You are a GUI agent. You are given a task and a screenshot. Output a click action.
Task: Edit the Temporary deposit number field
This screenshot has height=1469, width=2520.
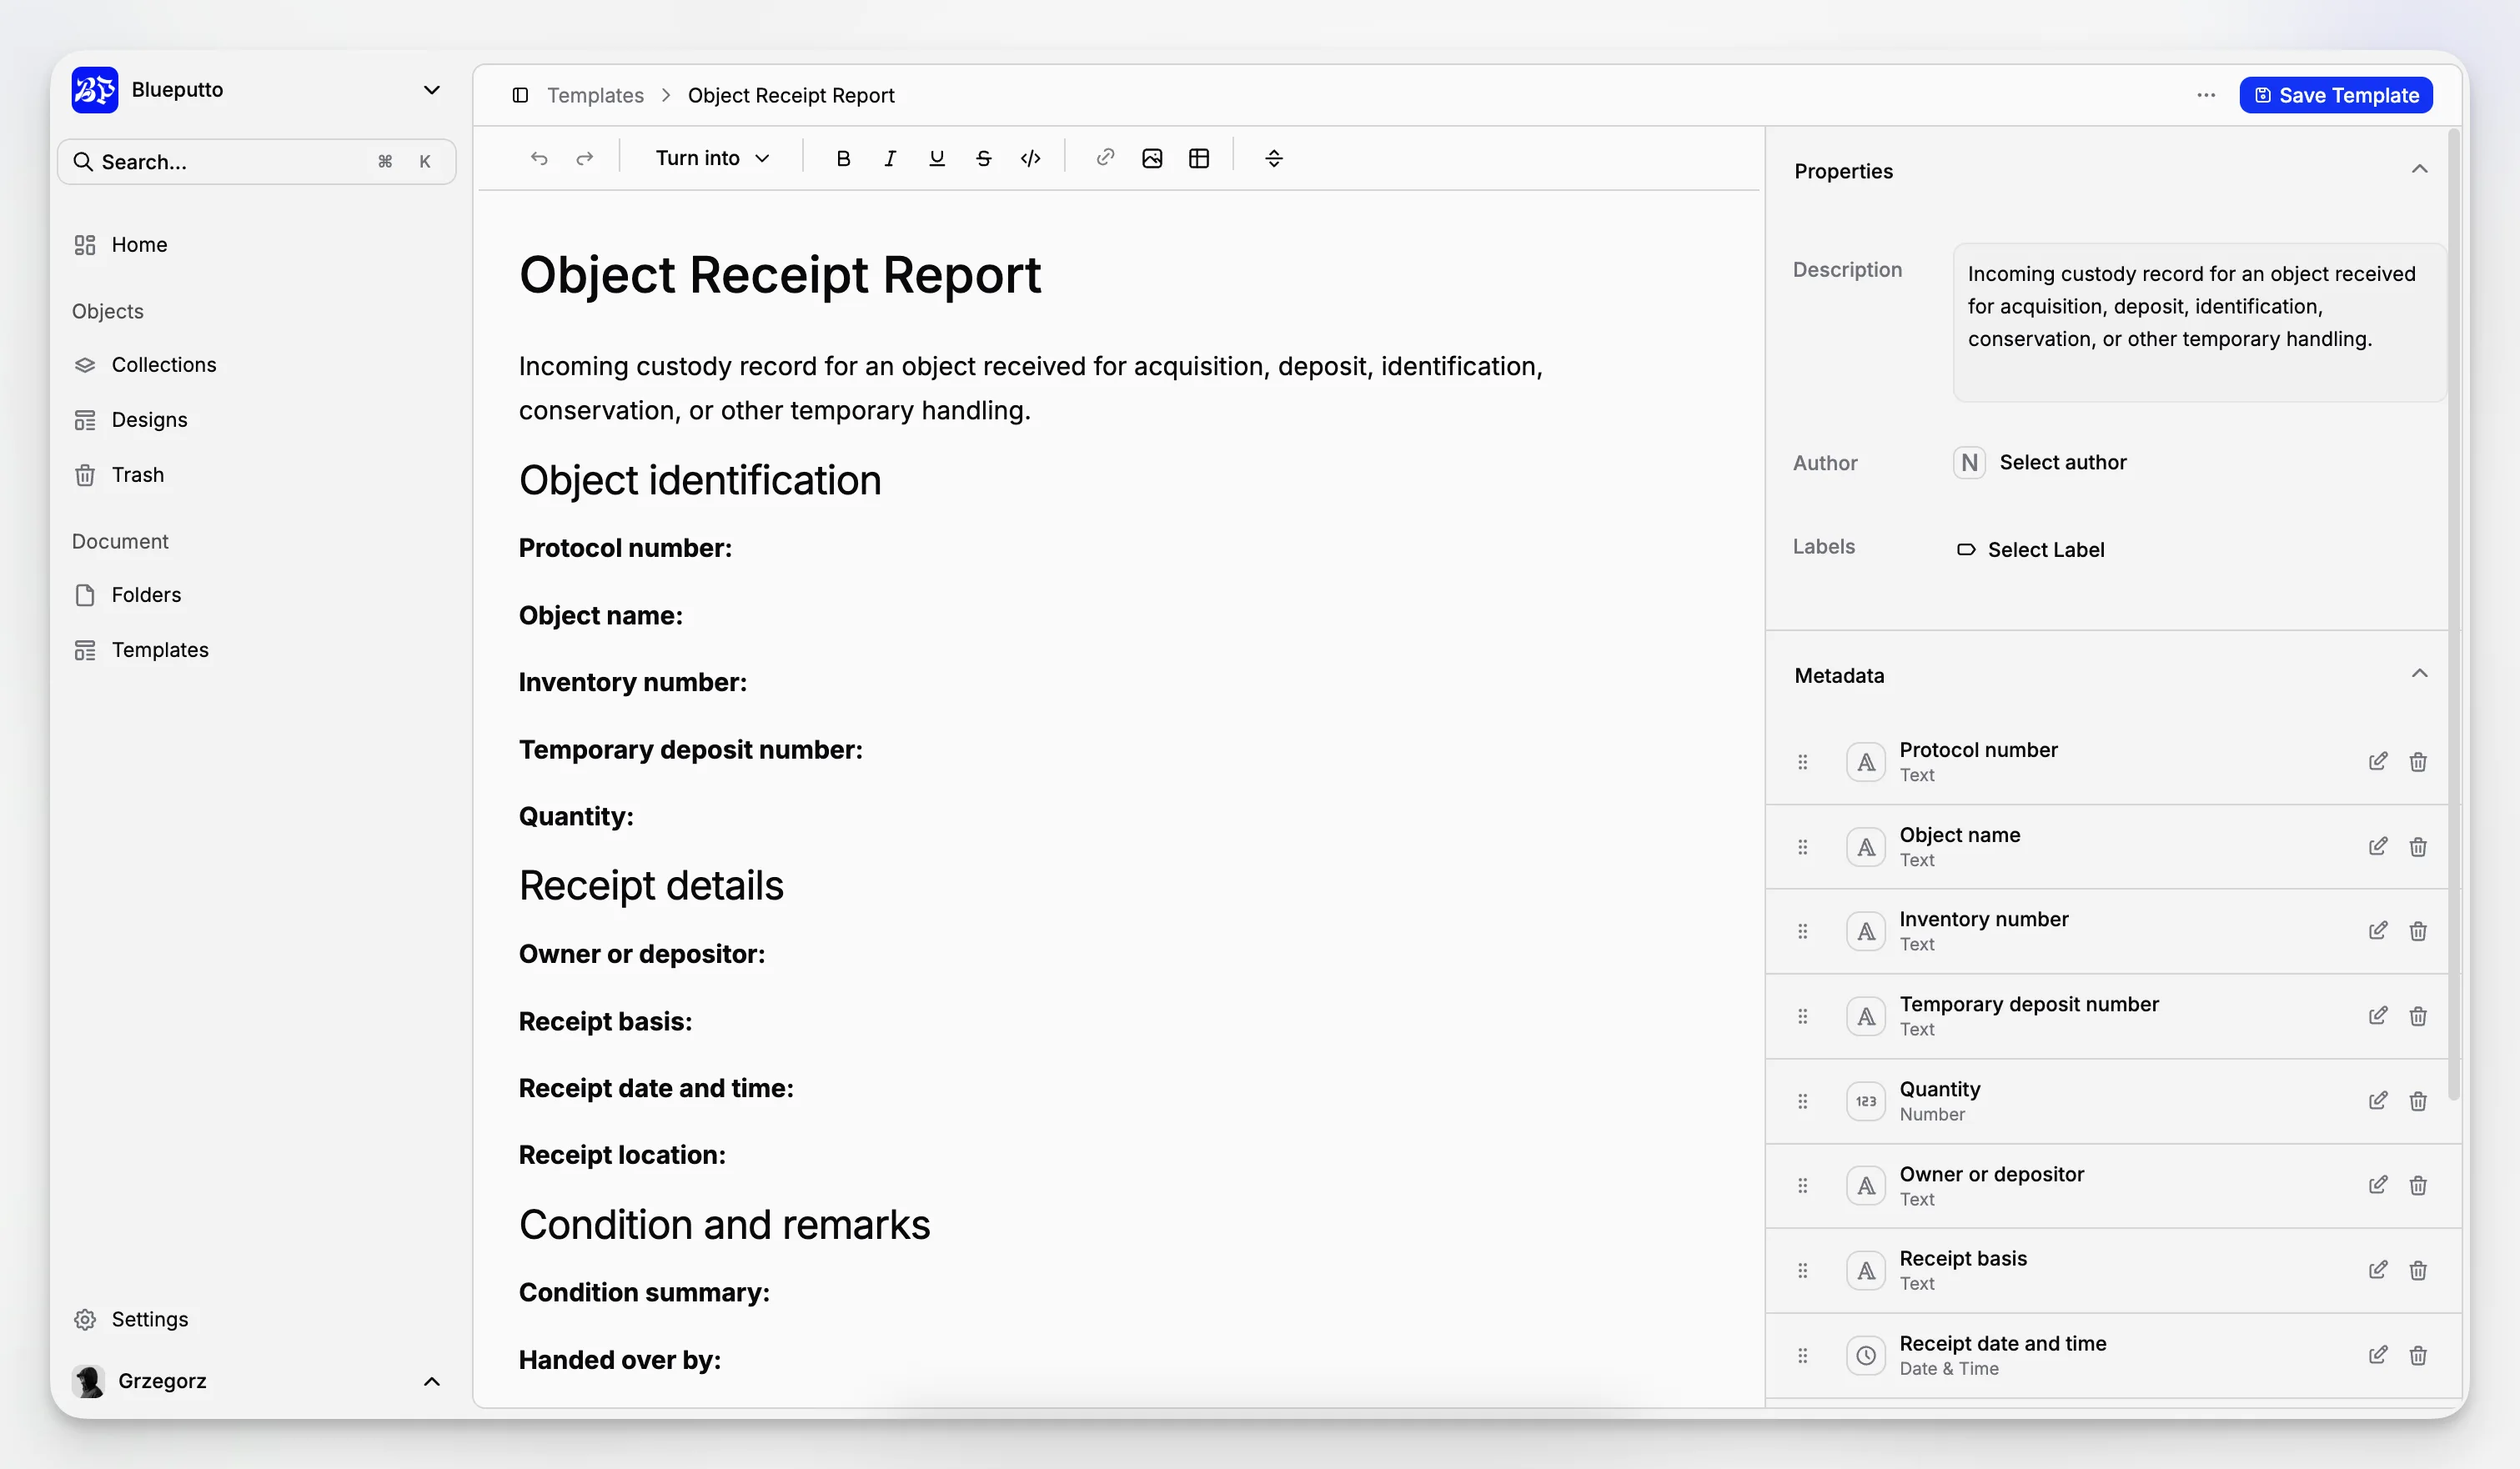(2378, 1016)
